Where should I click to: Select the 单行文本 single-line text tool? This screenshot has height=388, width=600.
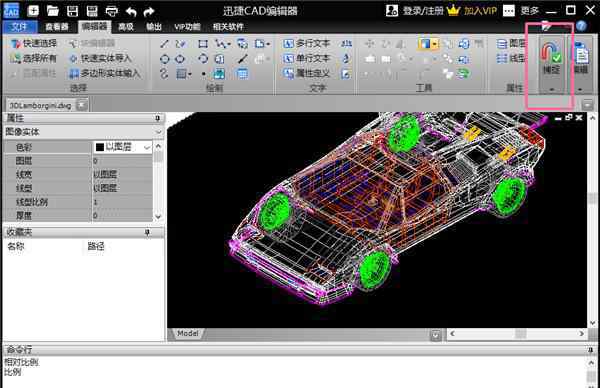tap(307, 59)
